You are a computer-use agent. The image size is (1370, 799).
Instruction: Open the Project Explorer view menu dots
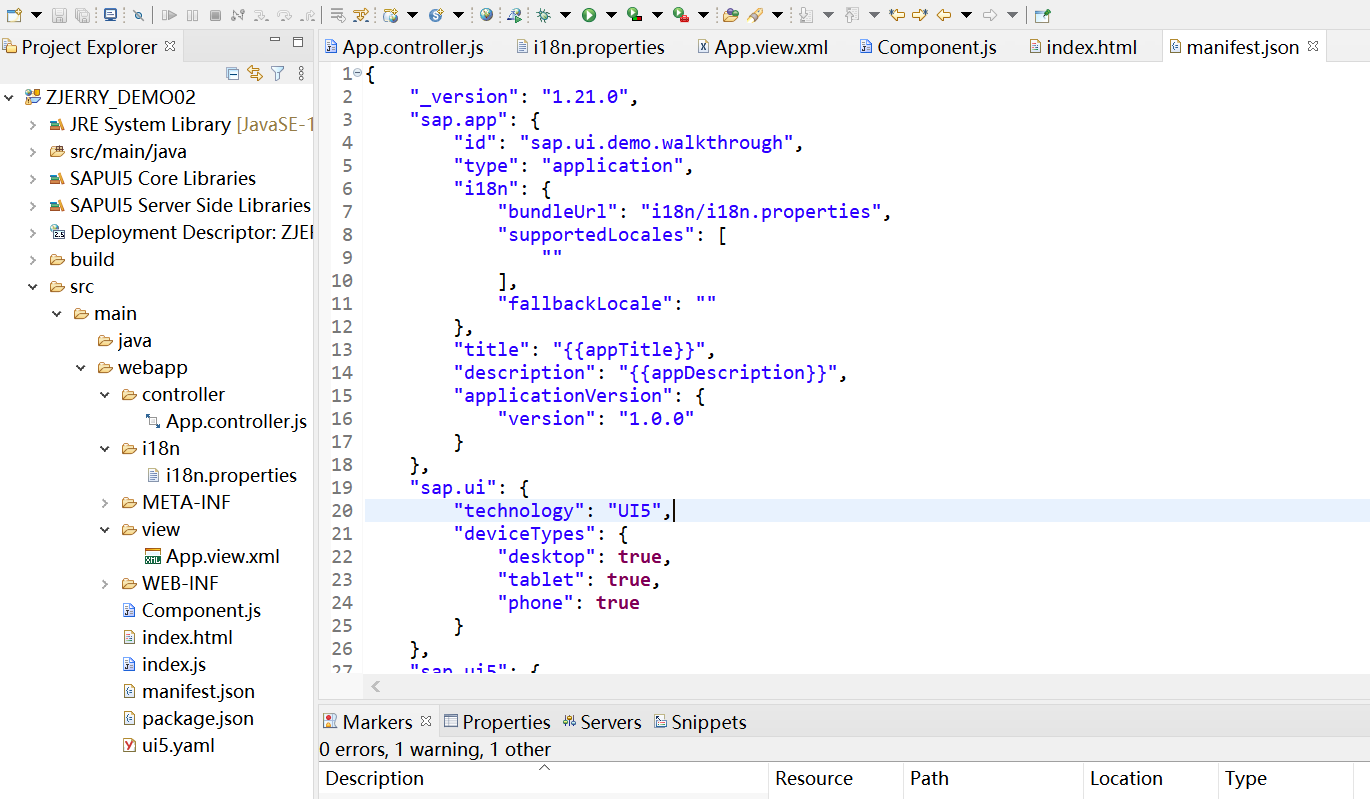[301, 73]
